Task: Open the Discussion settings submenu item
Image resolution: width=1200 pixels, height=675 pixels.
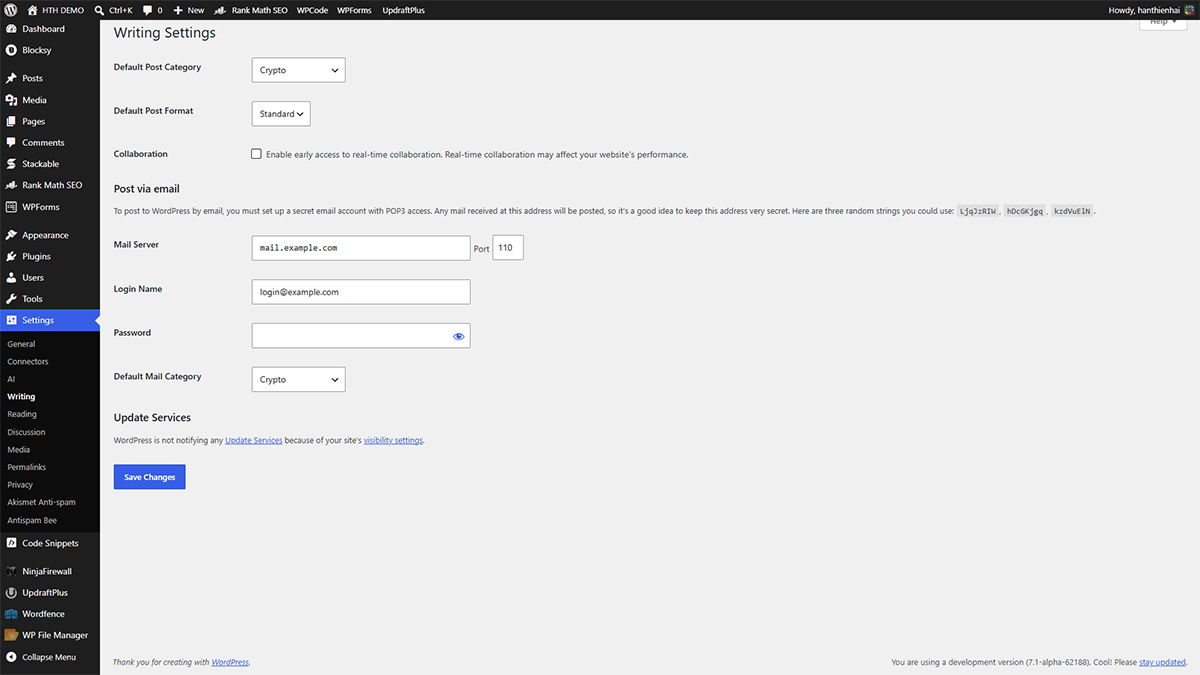Action: pos(26,432)
